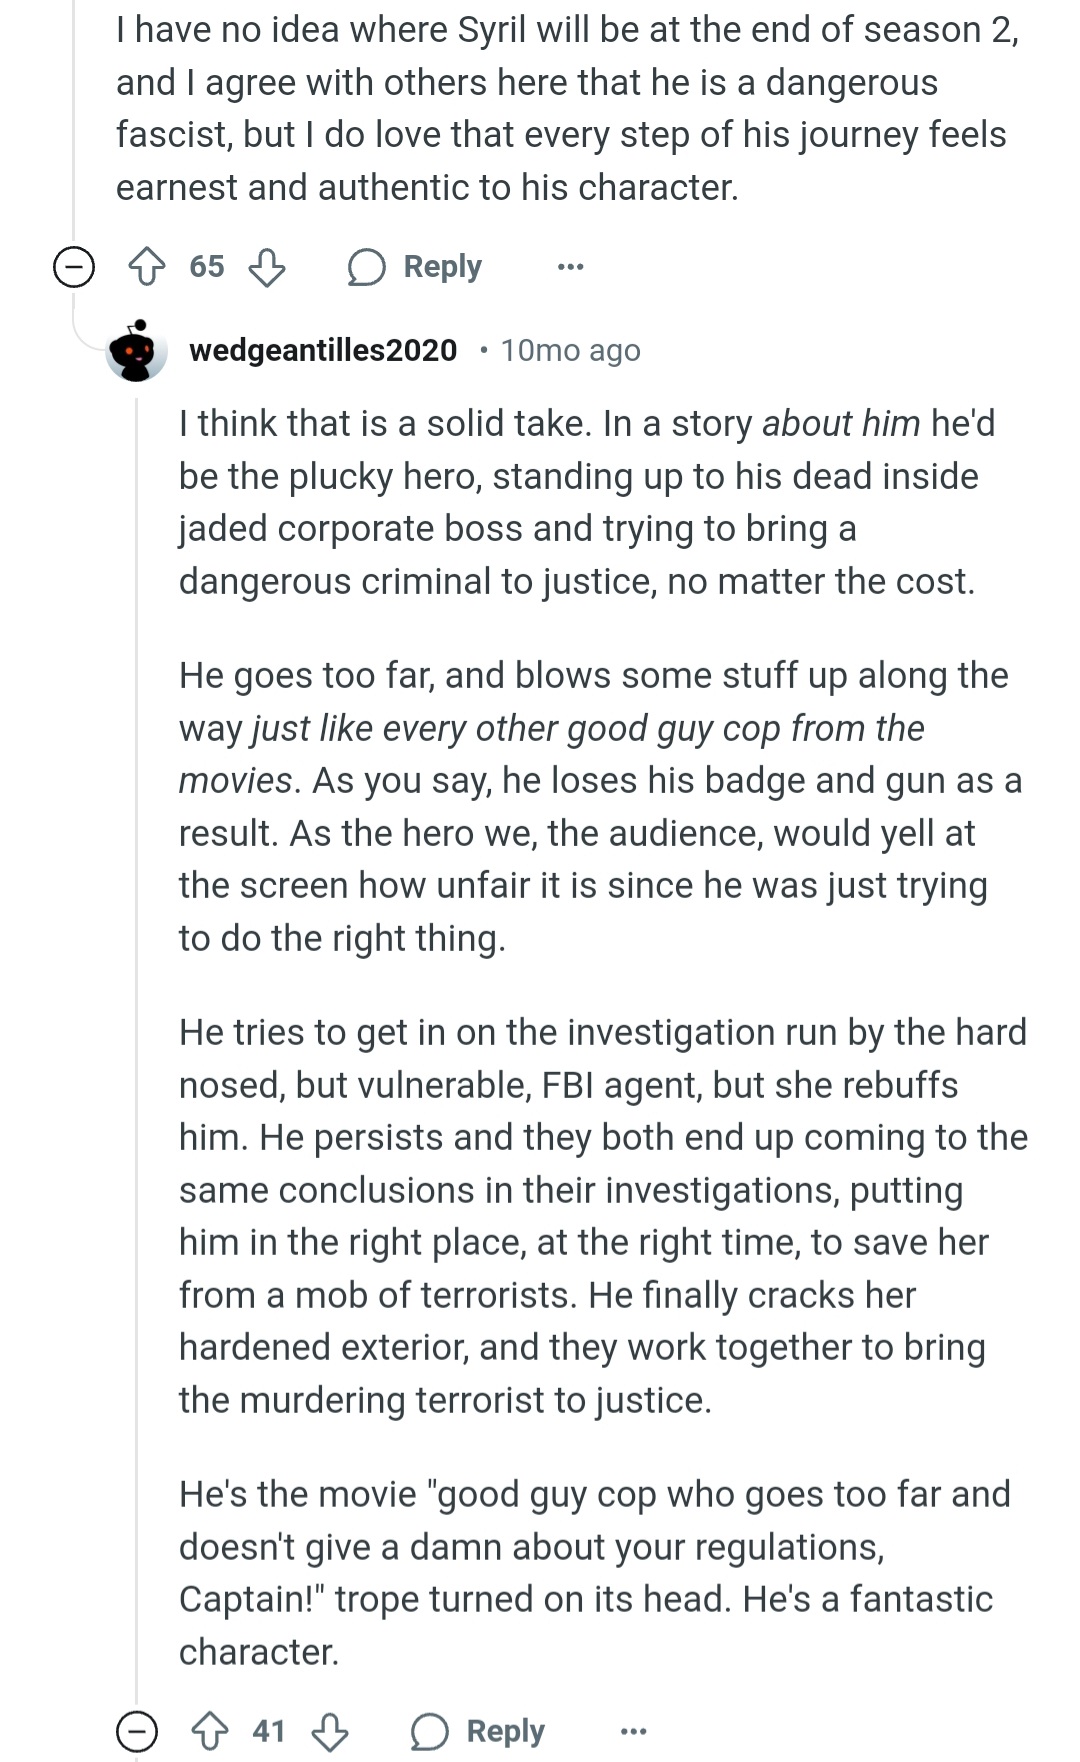Screen dimensions: 1080x1762
Task: Click the Reply label on 65-point comment
Action: [442, 267]
